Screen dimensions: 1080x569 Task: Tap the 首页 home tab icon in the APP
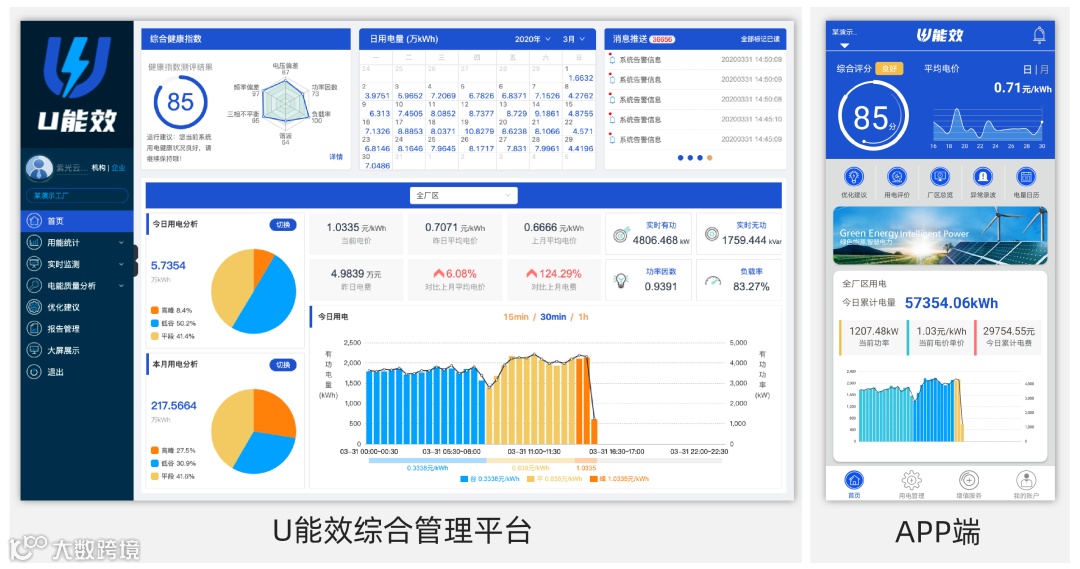(854, 479)
